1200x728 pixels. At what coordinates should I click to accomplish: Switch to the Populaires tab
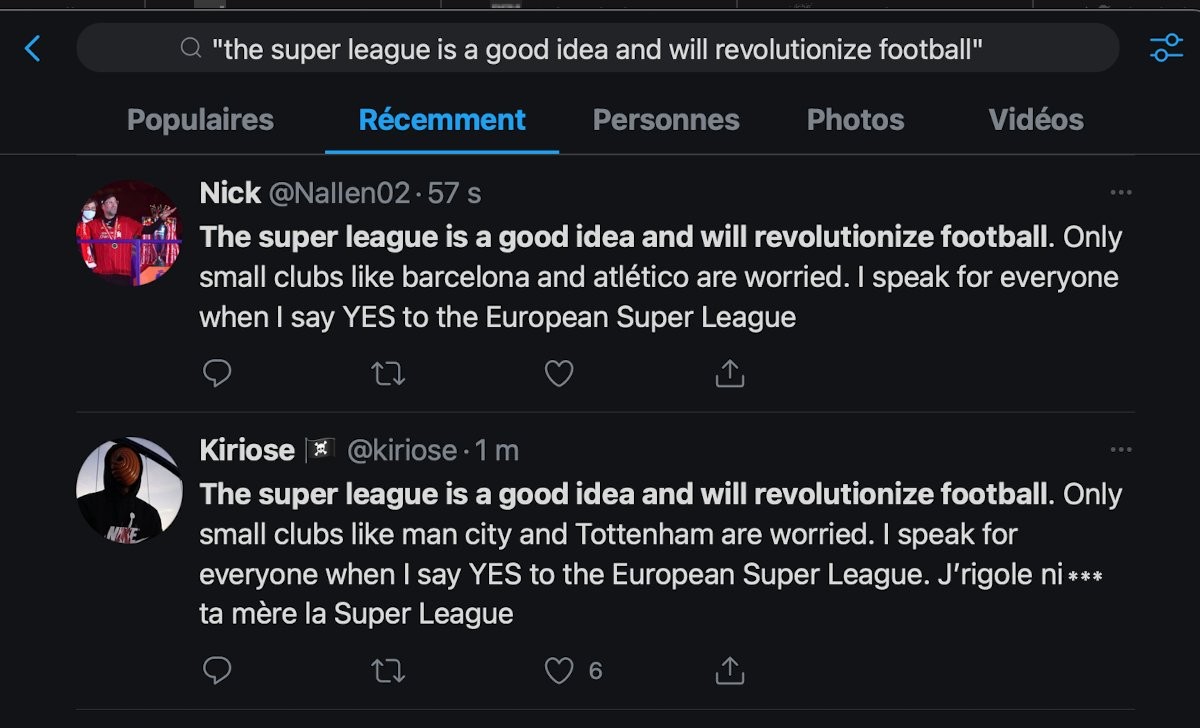(x=200, y=120)
